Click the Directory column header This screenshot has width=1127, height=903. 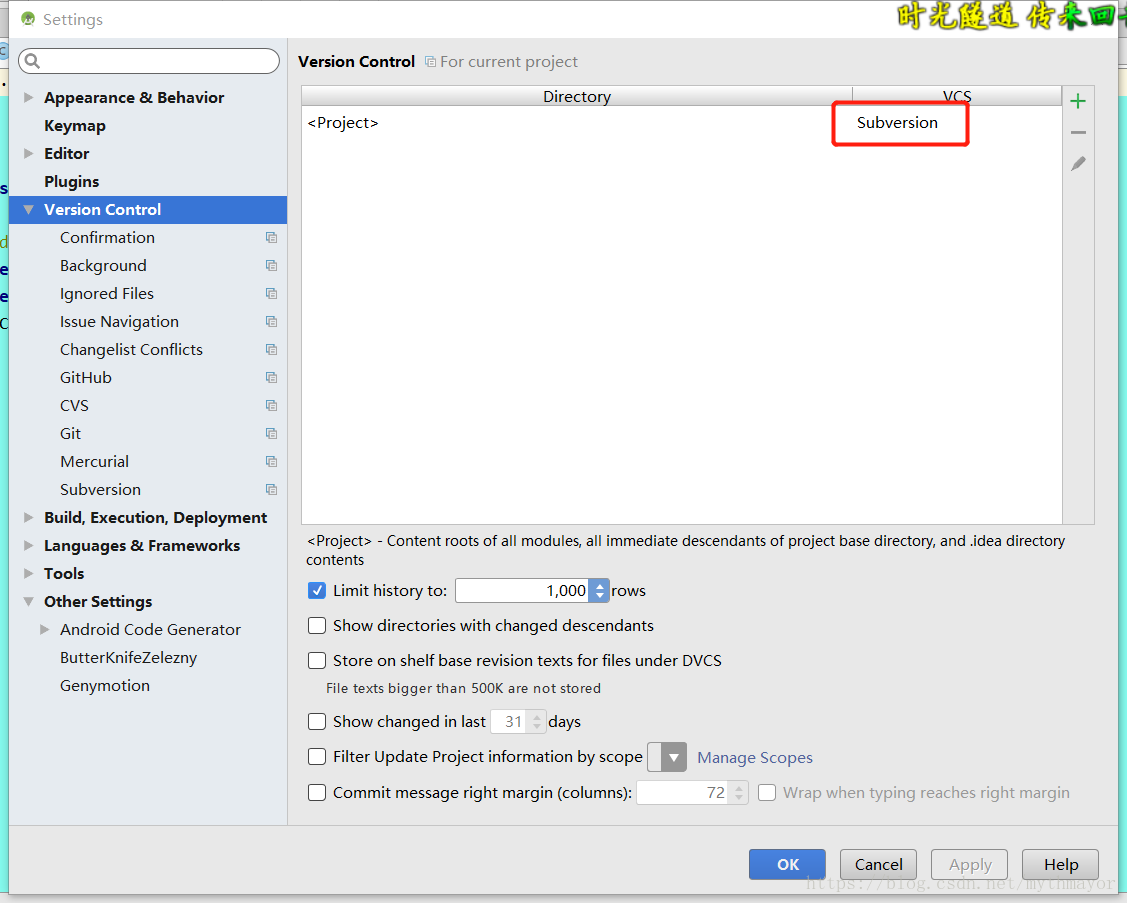577,96
